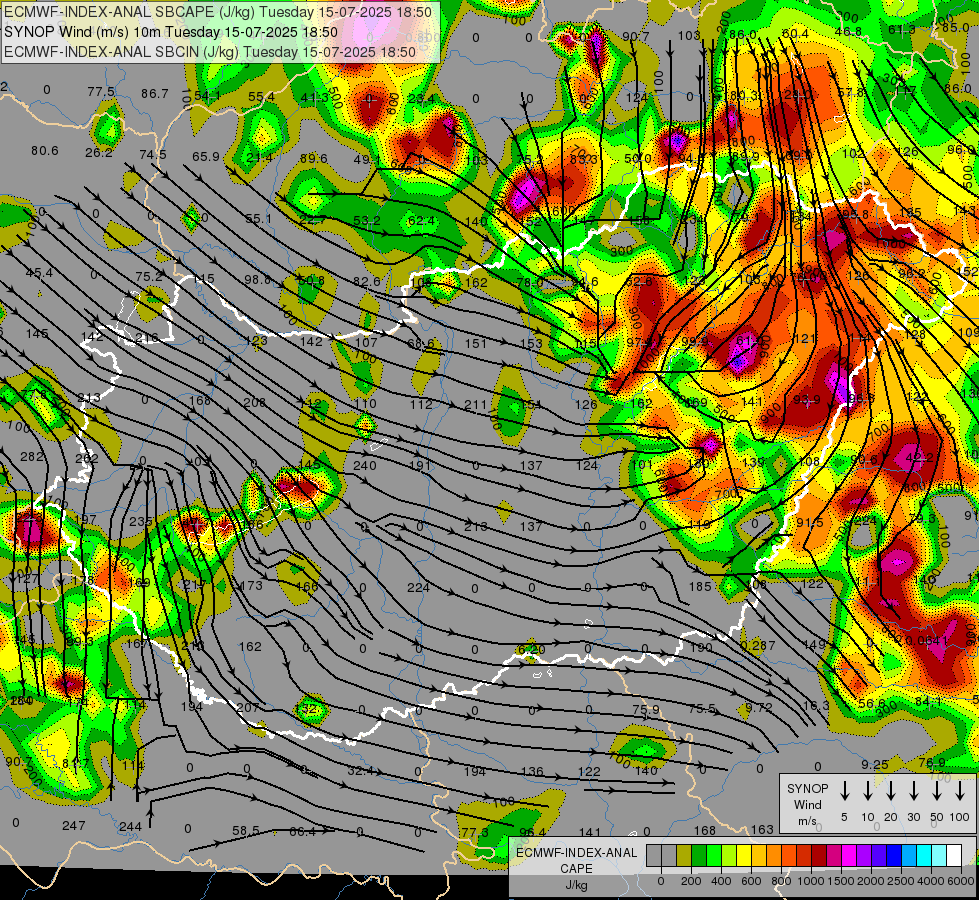Click the wind arrow above 20 in SYNOP legend
Screen dimensions: 979x900
pos(891,790)
